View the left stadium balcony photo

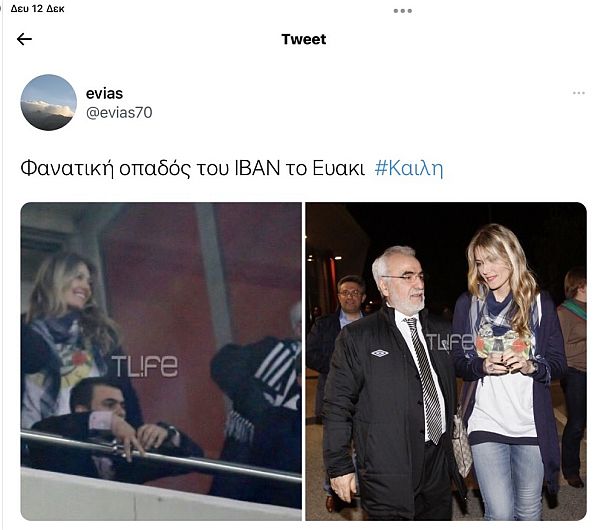pos(161,361)
